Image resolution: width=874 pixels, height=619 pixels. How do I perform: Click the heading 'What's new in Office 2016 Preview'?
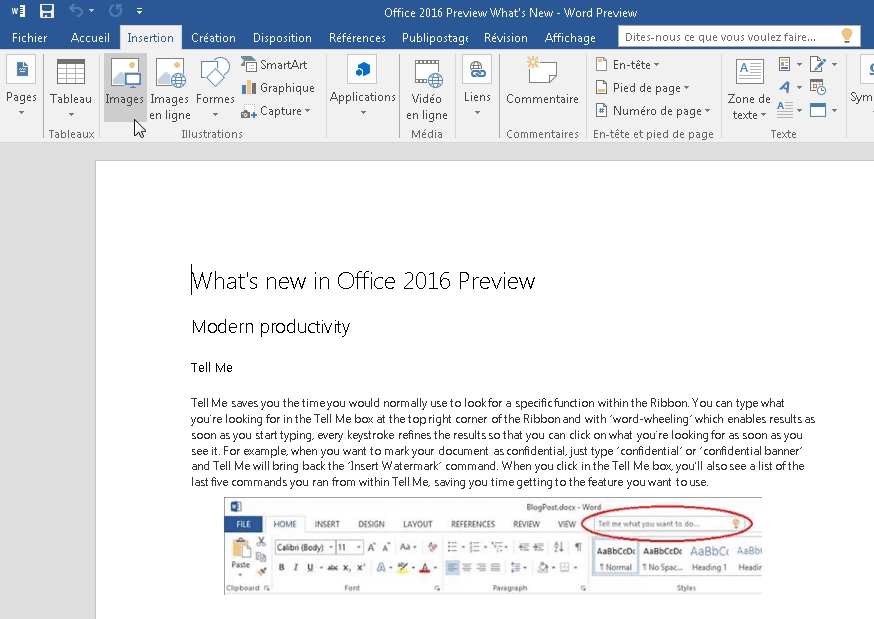point(363,281)
